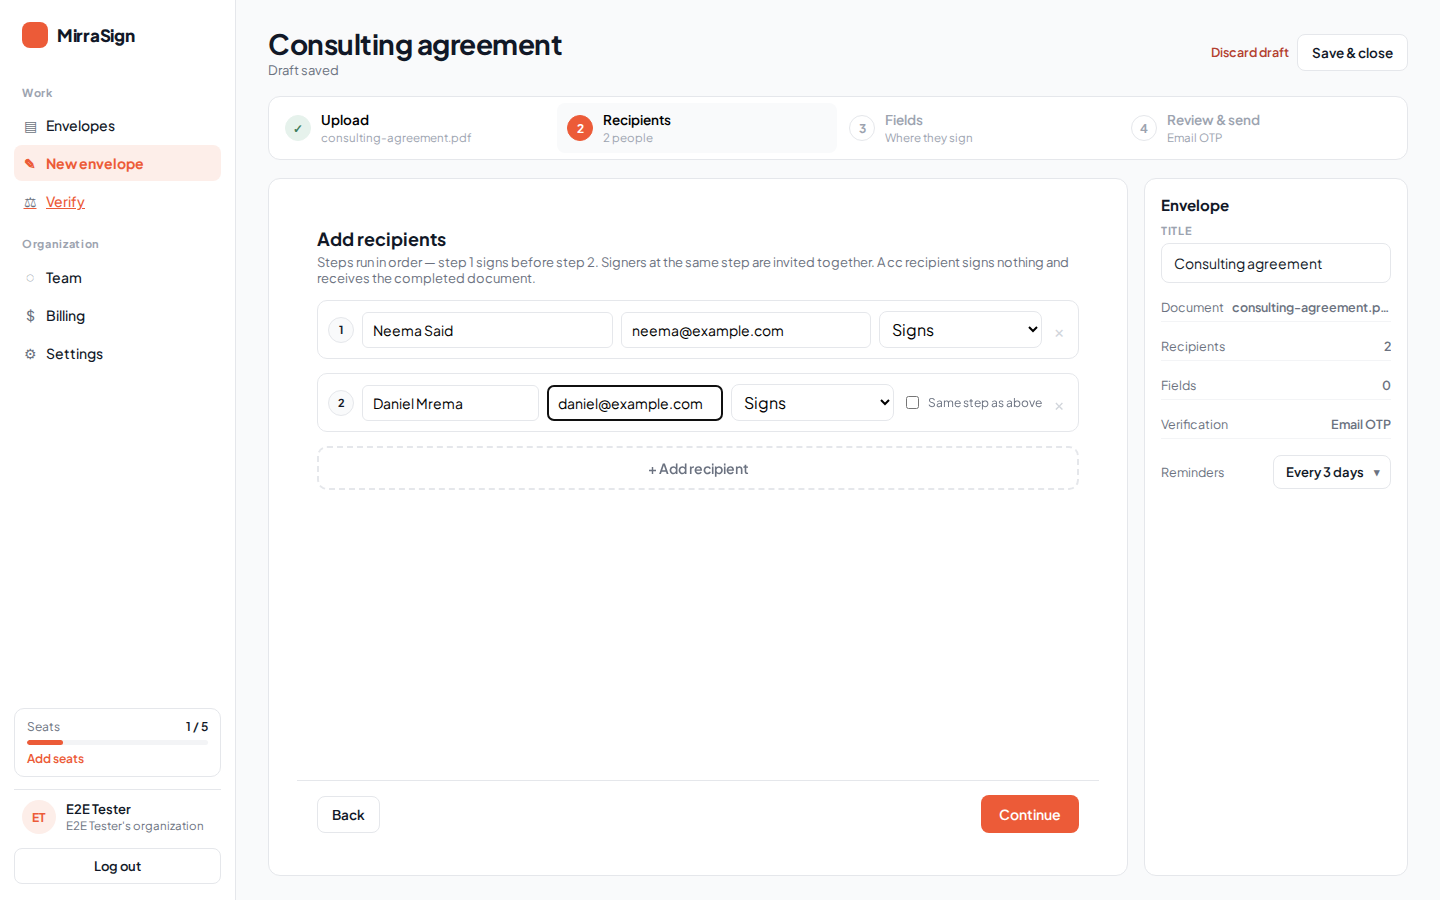Image resolution: width=1440 pixels, height=900 pixels.
Task: Go to the Team page
Action: (x=117, y=278)
